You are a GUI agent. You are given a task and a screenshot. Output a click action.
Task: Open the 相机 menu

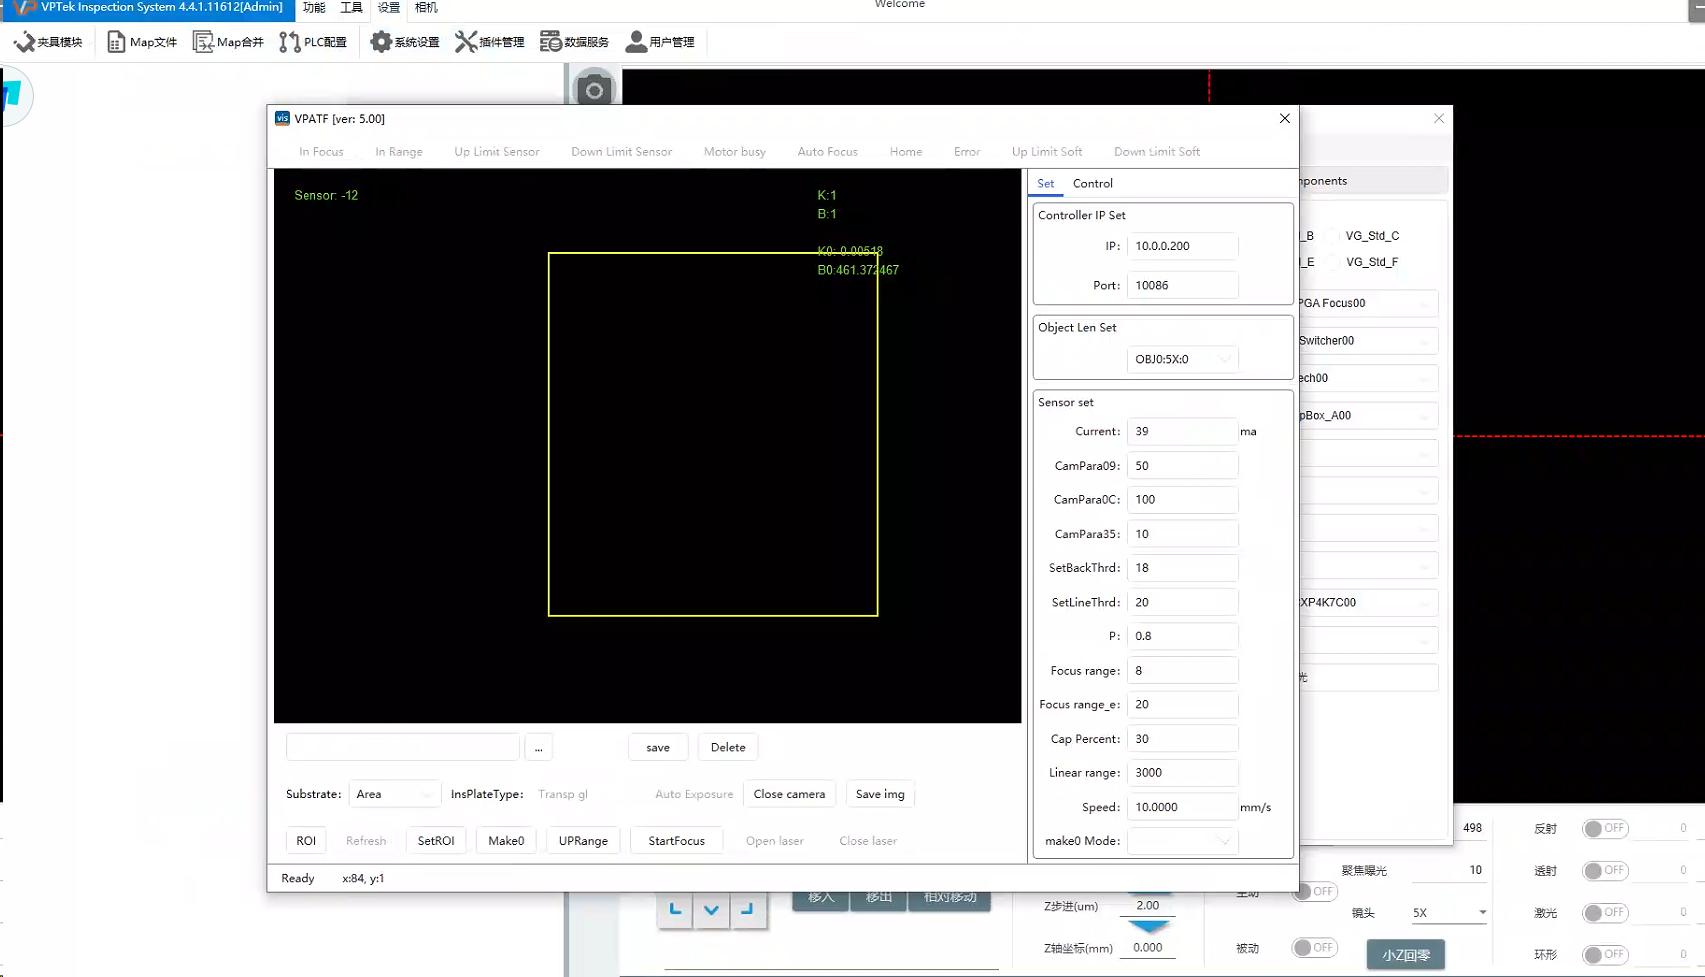click(x=426, y=8)
